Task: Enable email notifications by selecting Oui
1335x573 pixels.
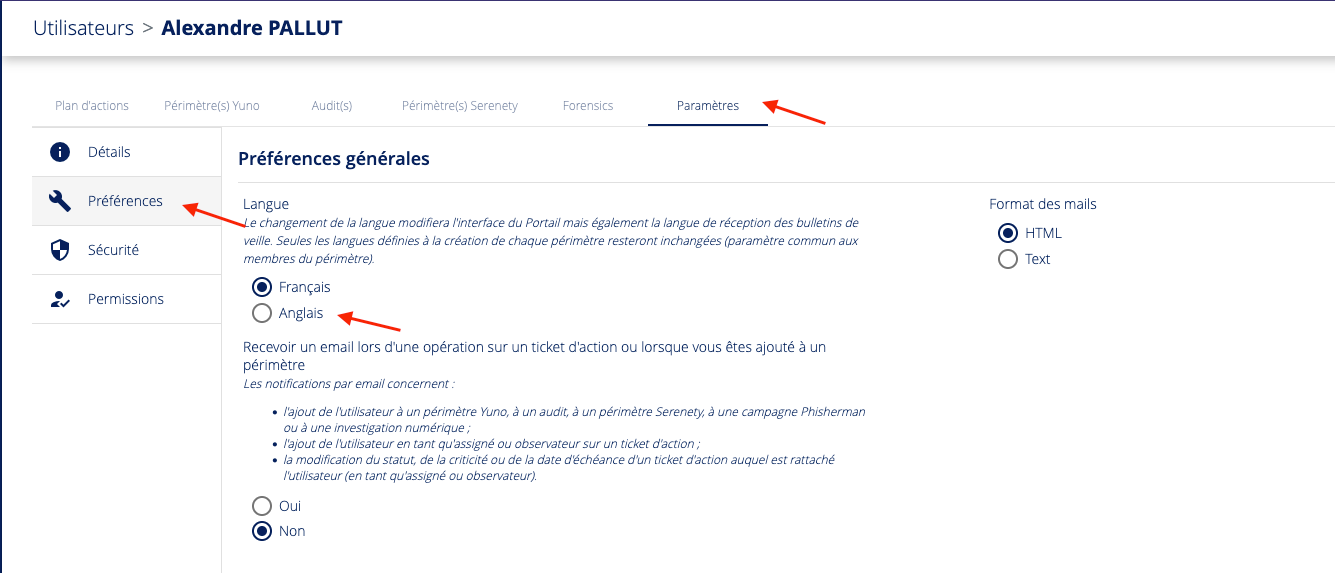Action: pyautogui.click(x=262, y=506)
